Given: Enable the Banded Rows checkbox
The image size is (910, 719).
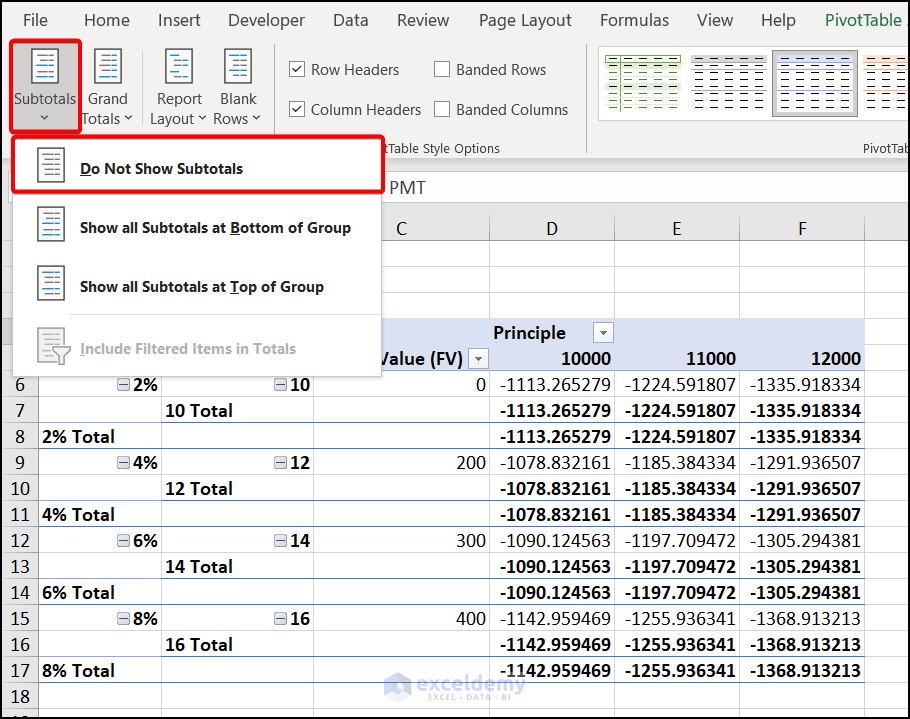Looking at the screenshot, I should tap(441, 69).
